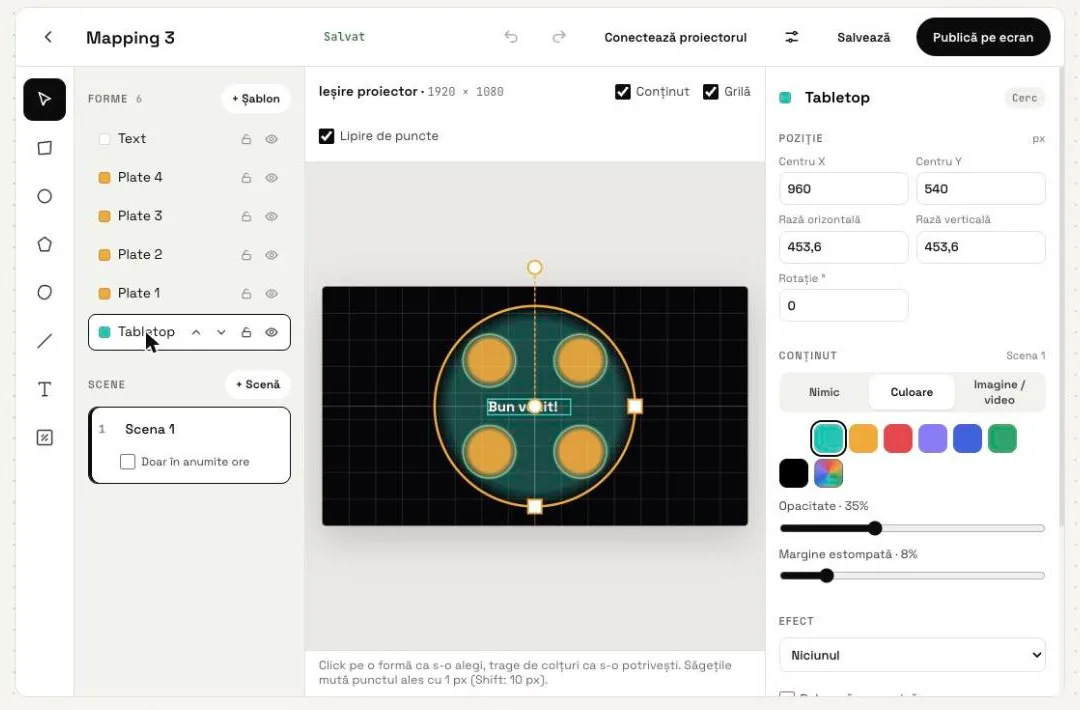Lock the Tabletop shape
1080x710 pixels.
(x=246, y=333)
